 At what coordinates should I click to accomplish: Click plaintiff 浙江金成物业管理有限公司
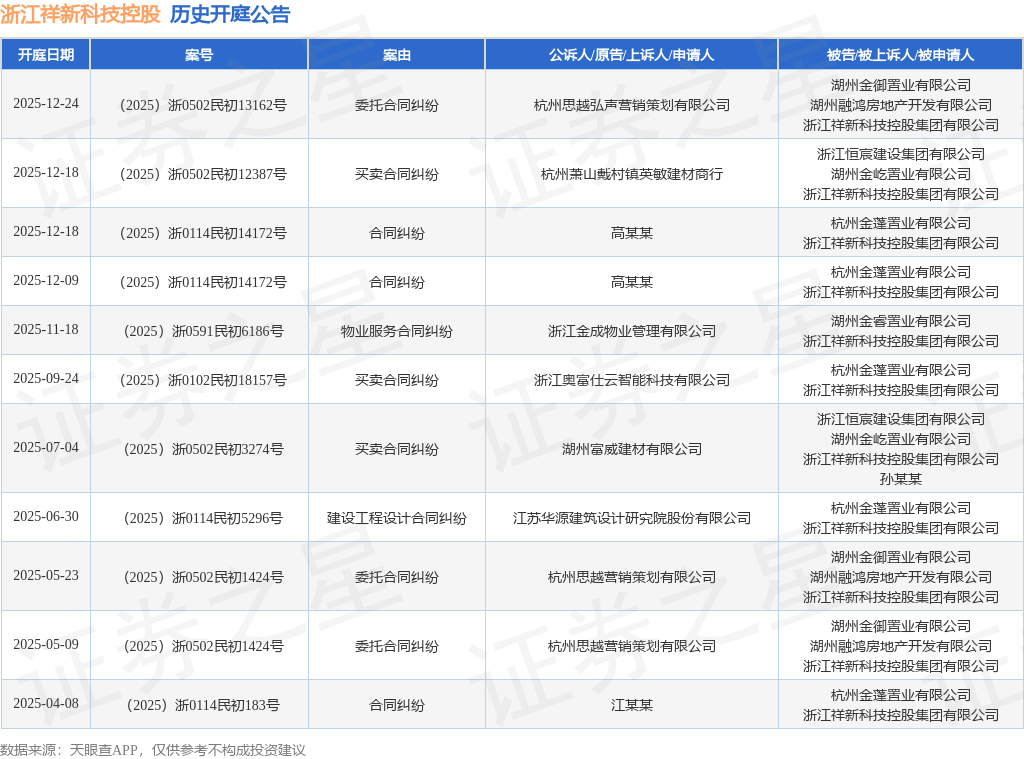point(632,331)
